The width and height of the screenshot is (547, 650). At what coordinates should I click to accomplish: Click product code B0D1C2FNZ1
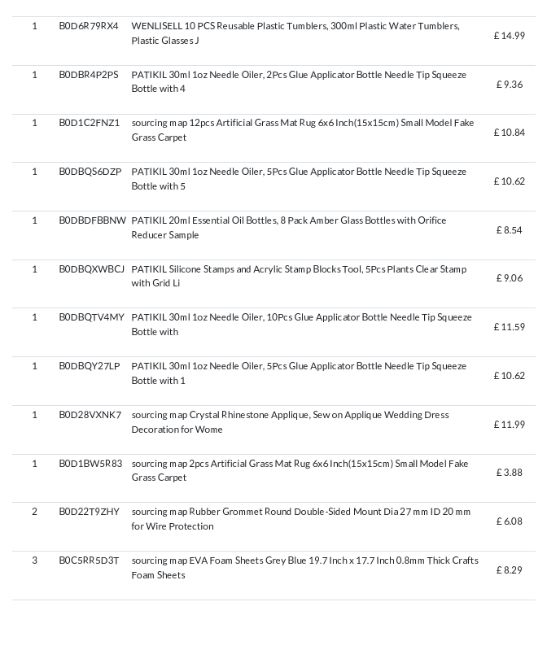tap(89, 123)
